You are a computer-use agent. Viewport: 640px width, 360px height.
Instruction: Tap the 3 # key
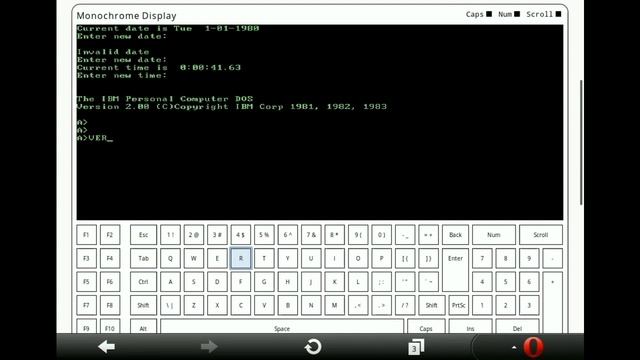[x=217, y=235]
